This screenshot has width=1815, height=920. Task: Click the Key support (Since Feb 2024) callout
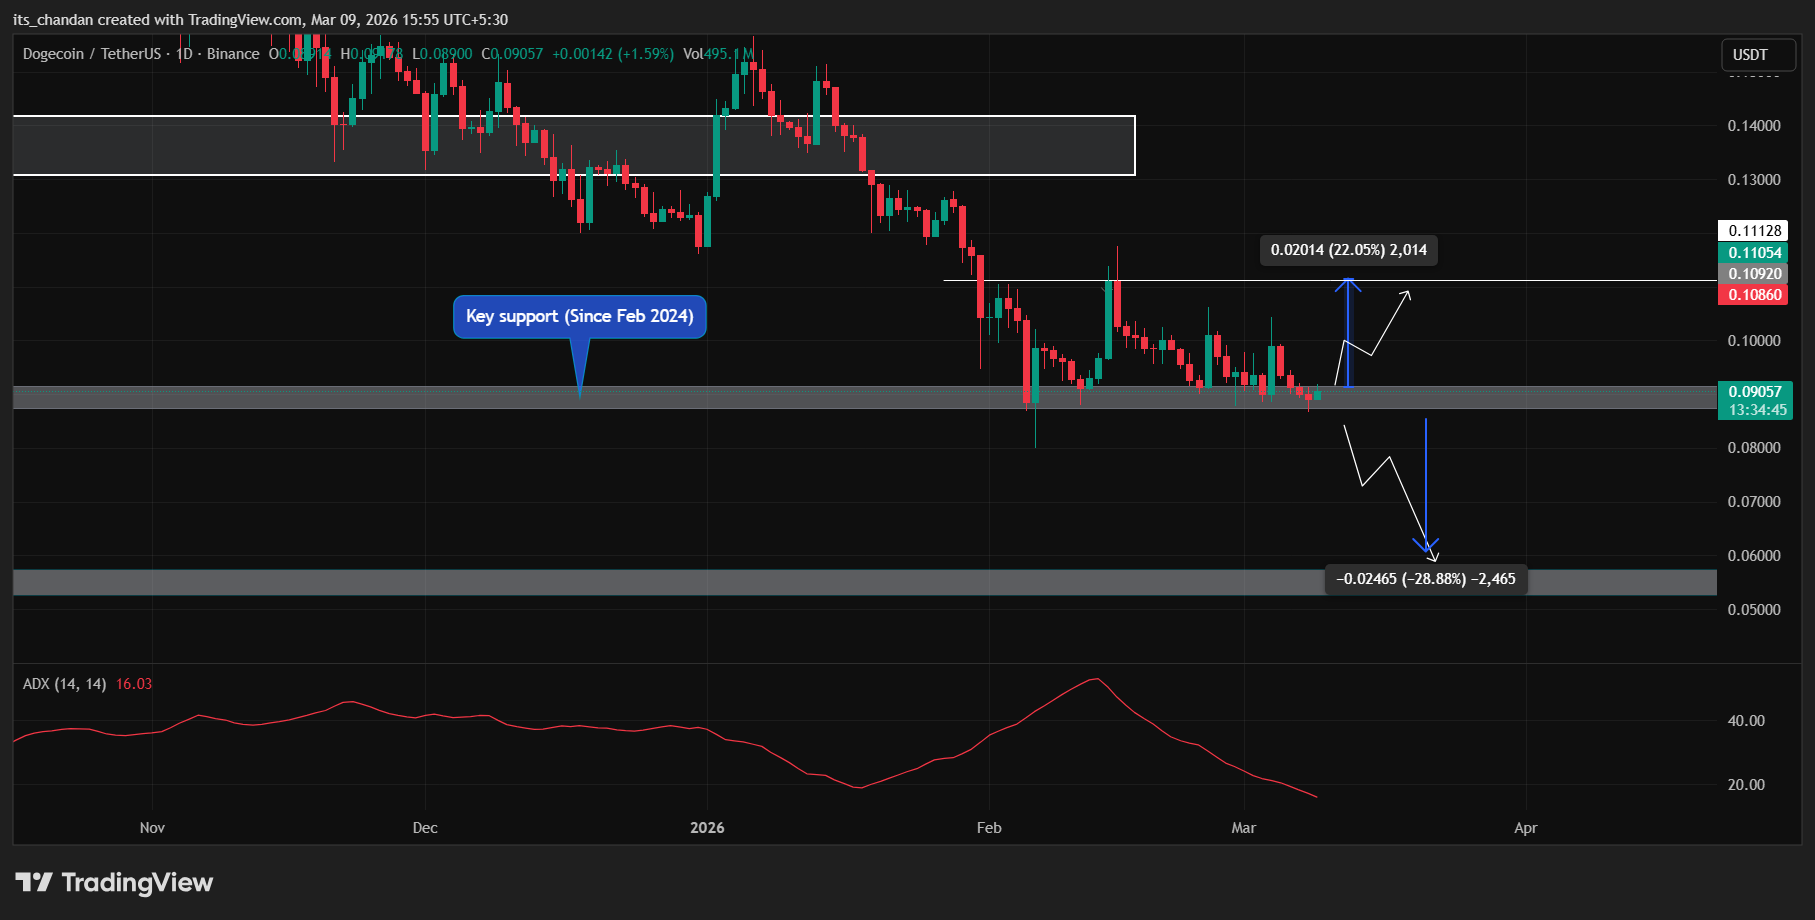pyautogui.click(x=580, y=316)
